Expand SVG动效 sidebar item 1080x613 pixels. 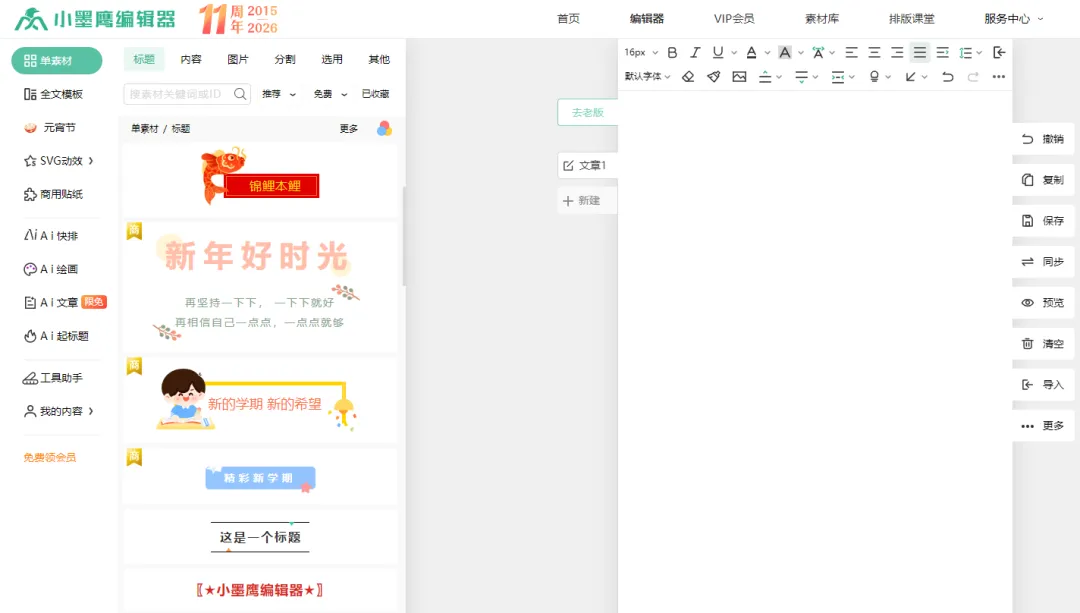tap(59, 160)
